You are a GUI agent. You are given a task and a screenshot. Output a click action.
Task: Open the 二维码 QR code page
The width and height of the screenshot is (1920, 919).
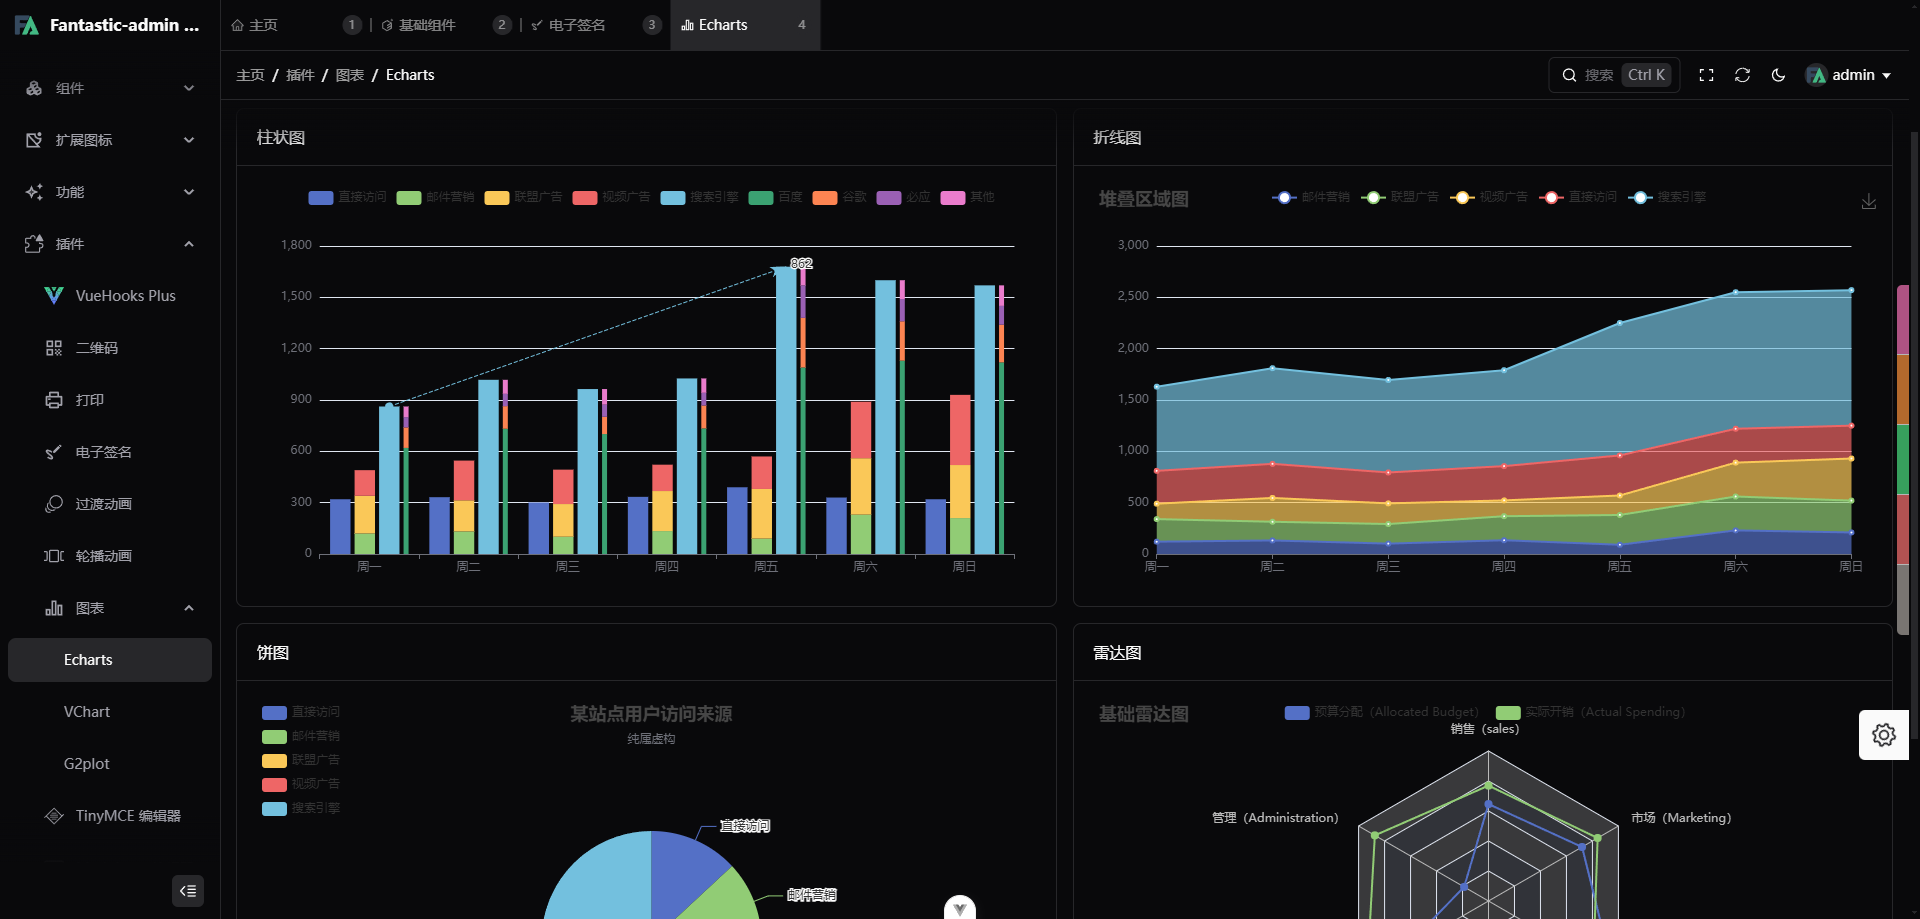[x=97, y=348]
